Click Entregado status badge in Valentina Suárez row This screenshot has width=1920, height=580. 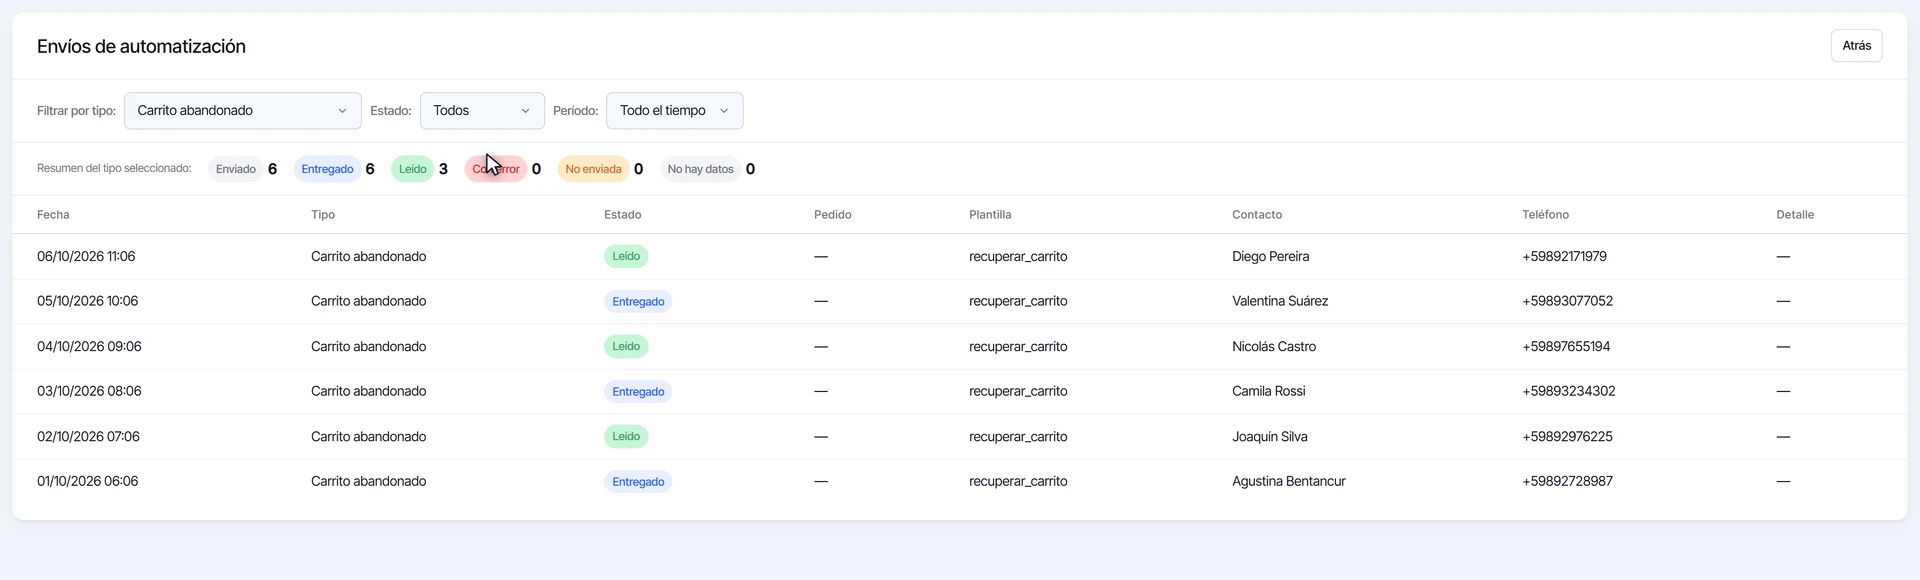tap(638, 302)
